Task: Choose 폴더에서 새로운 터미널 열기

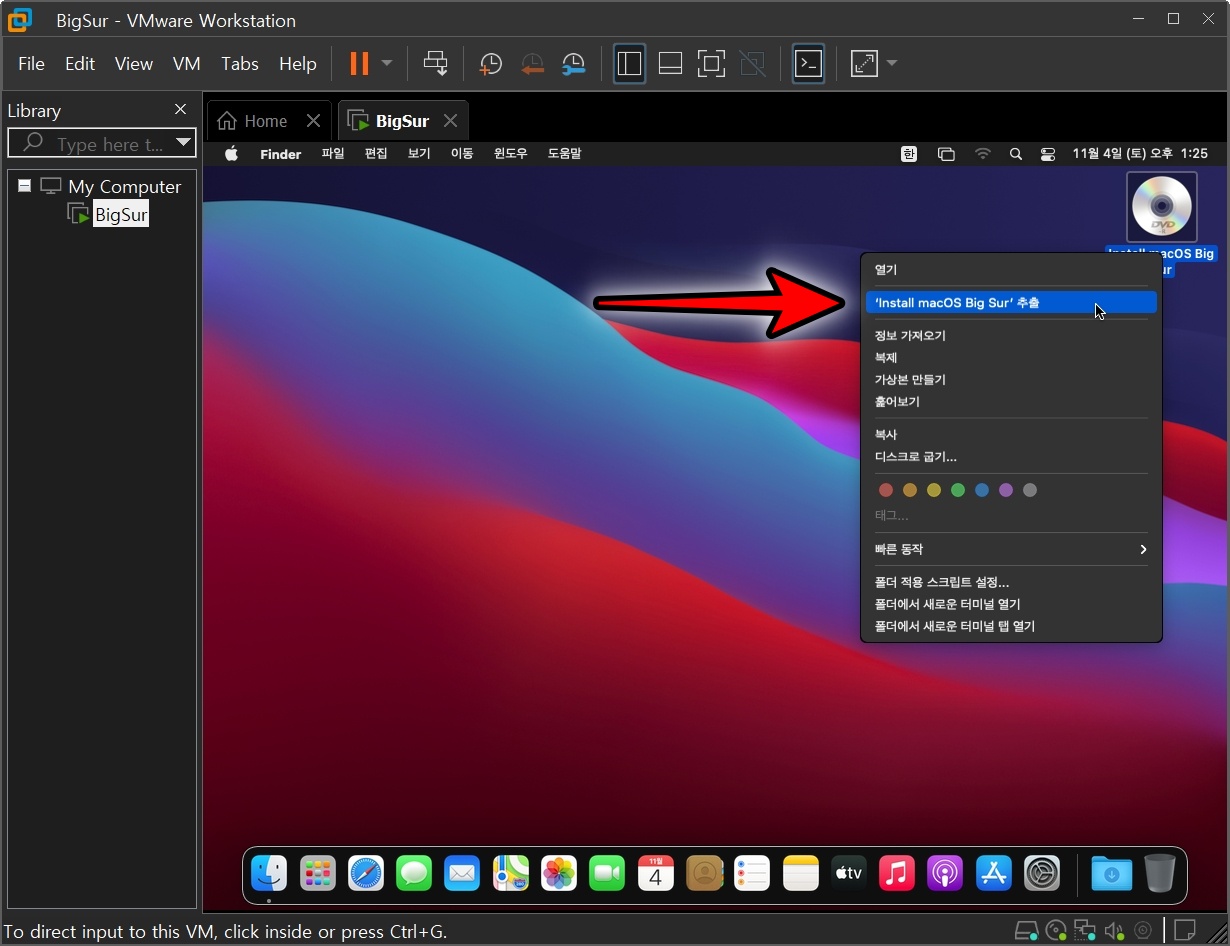Action: click(x=1011, y=604)
